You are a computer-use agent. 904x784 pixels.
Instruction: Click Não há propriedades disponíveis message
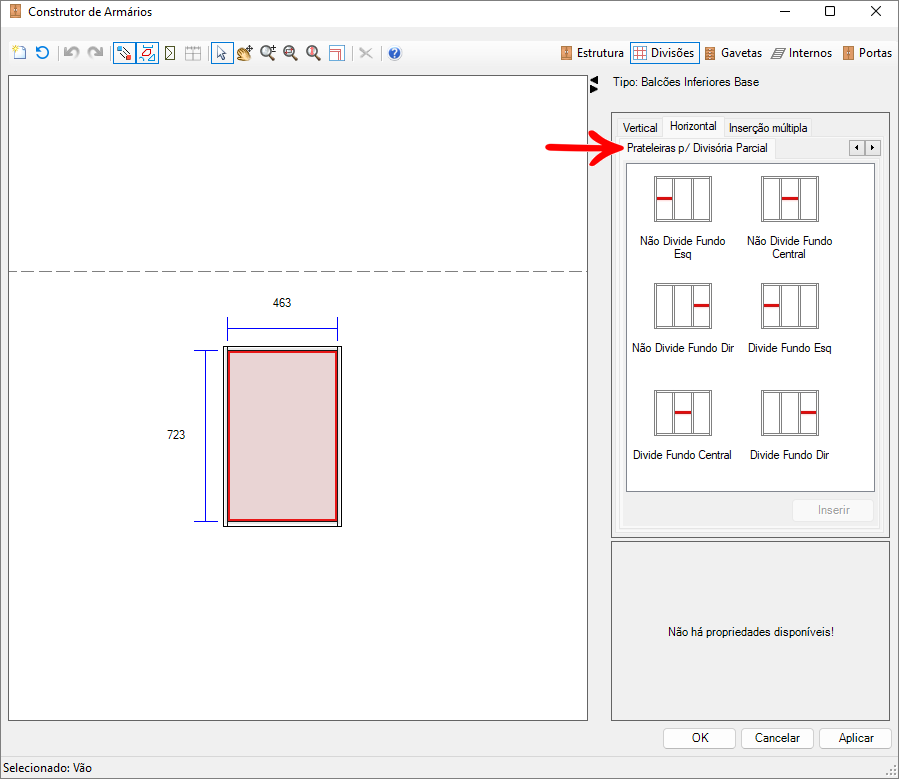751,633
